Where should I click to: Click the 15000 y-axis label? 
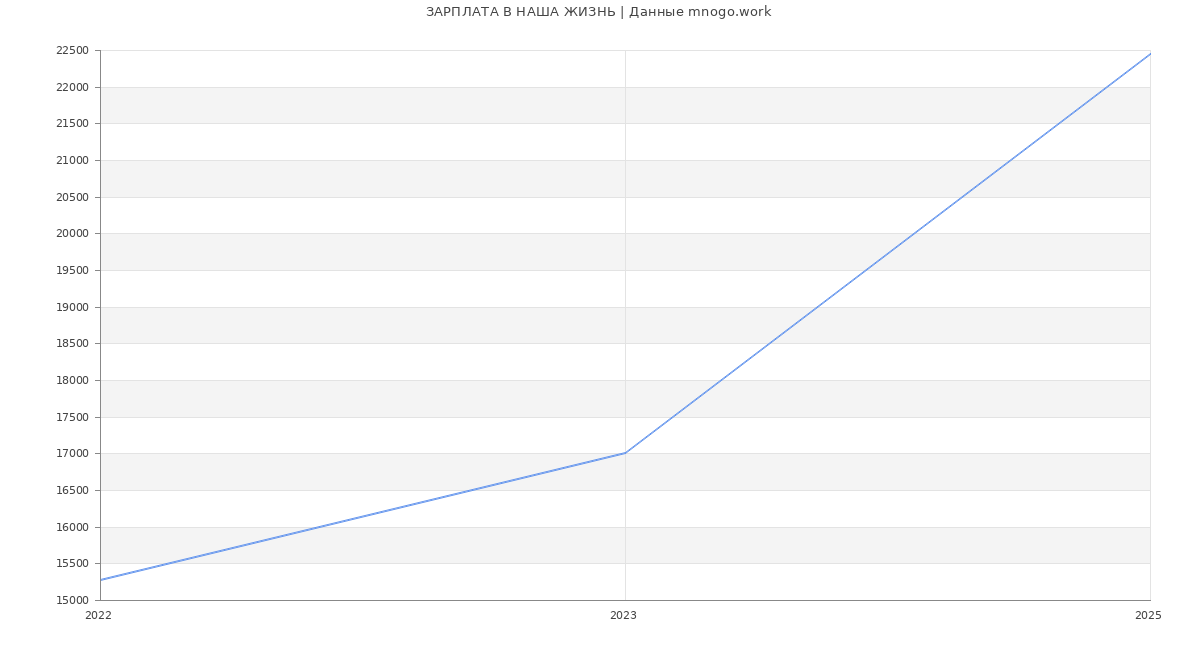pyautogui.click(x=72, y=601)
